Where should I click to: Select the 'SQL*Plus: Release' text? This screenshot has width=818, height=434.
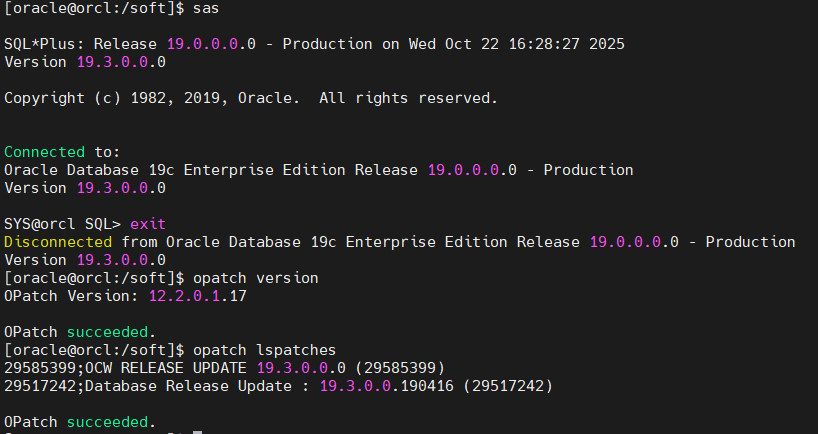click(80, 44)
